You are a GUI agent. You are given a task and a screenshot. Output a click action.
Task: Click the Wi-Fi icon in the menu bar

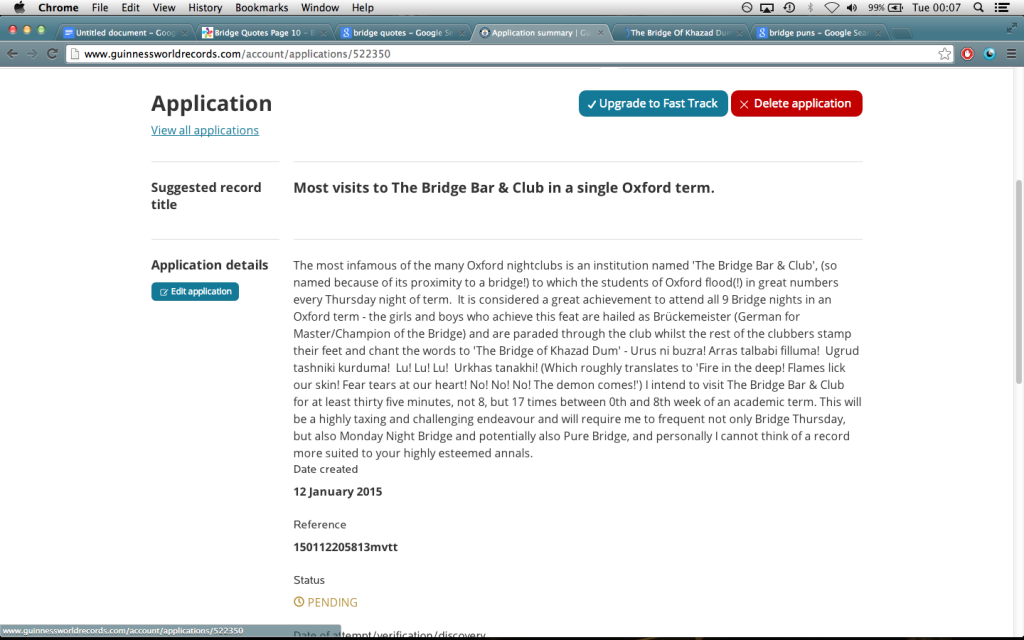coord(831,8)
